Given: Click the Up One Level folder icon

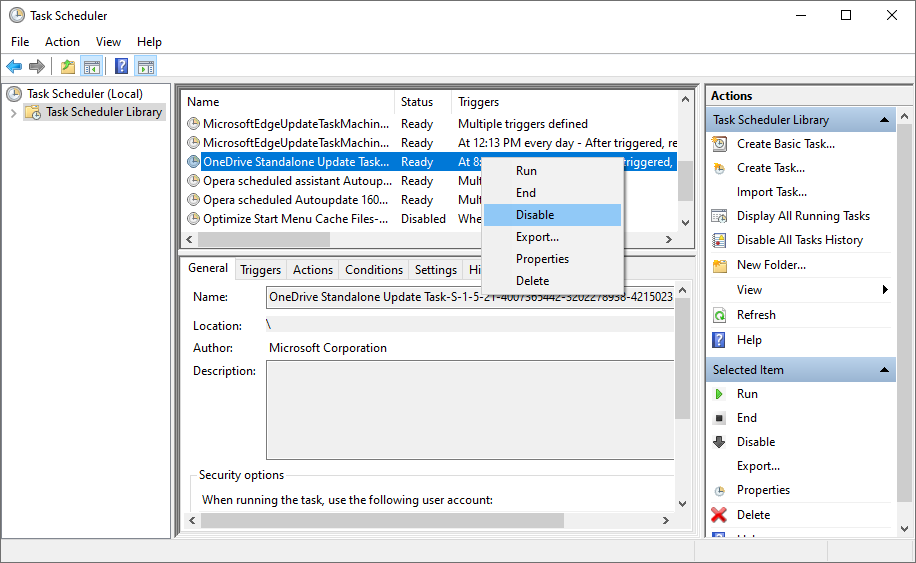Looking at the screenshot, I should pos(68,67).
